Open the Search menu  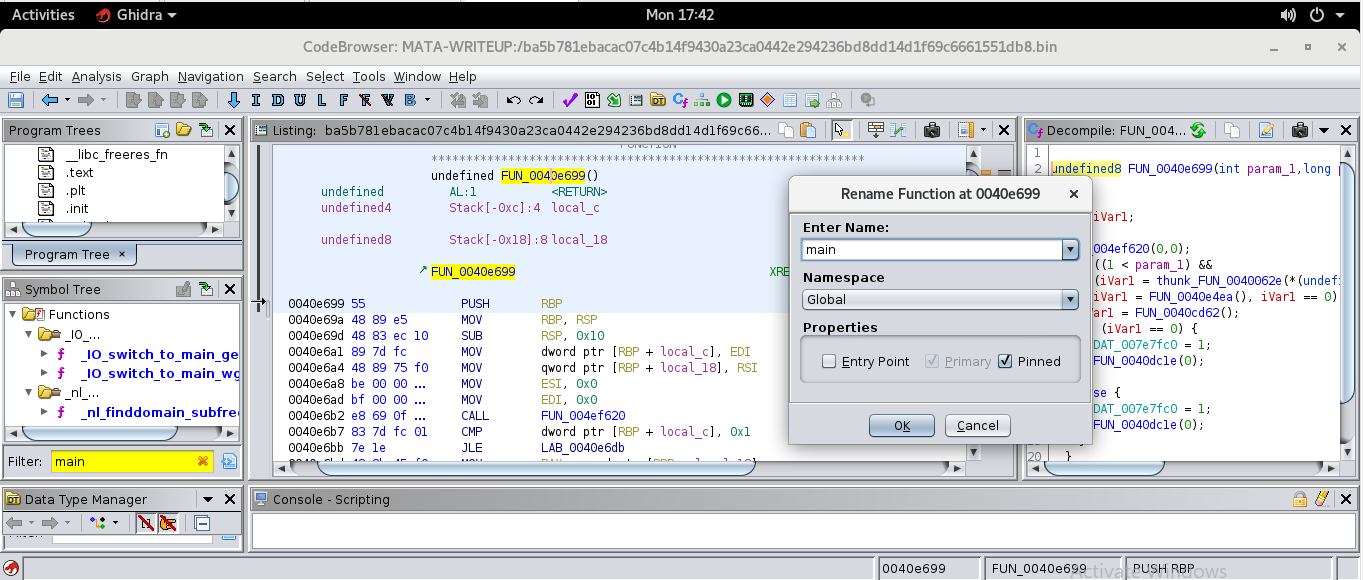274,77
